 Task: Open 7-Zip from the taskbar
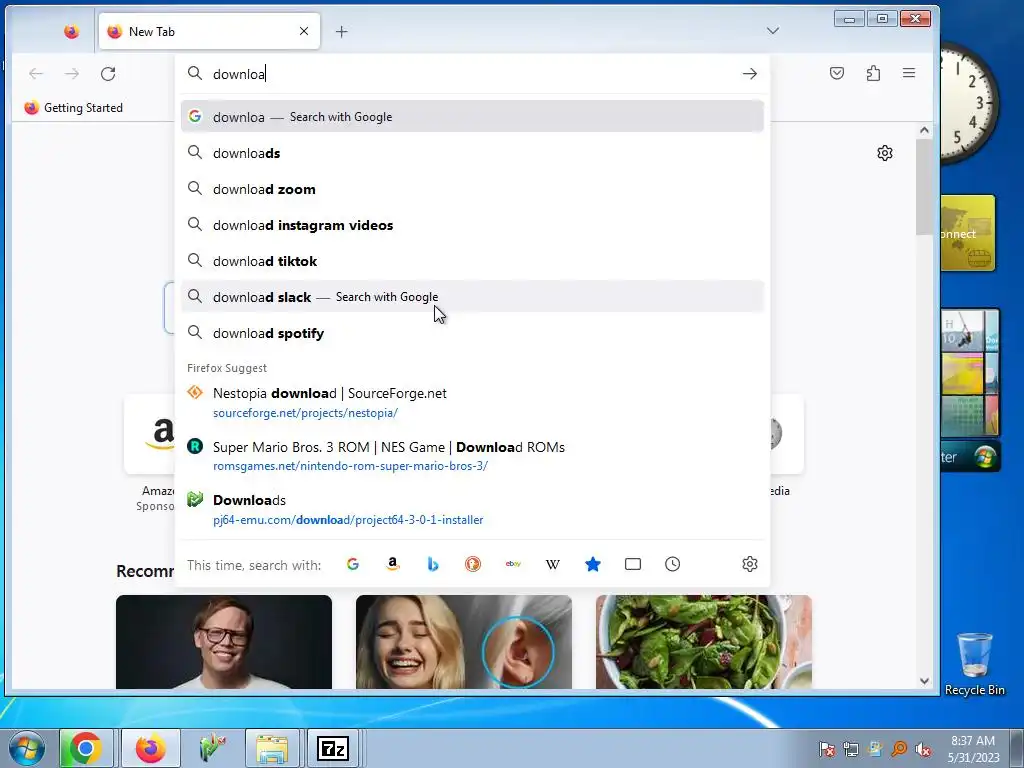coord(332,748)
